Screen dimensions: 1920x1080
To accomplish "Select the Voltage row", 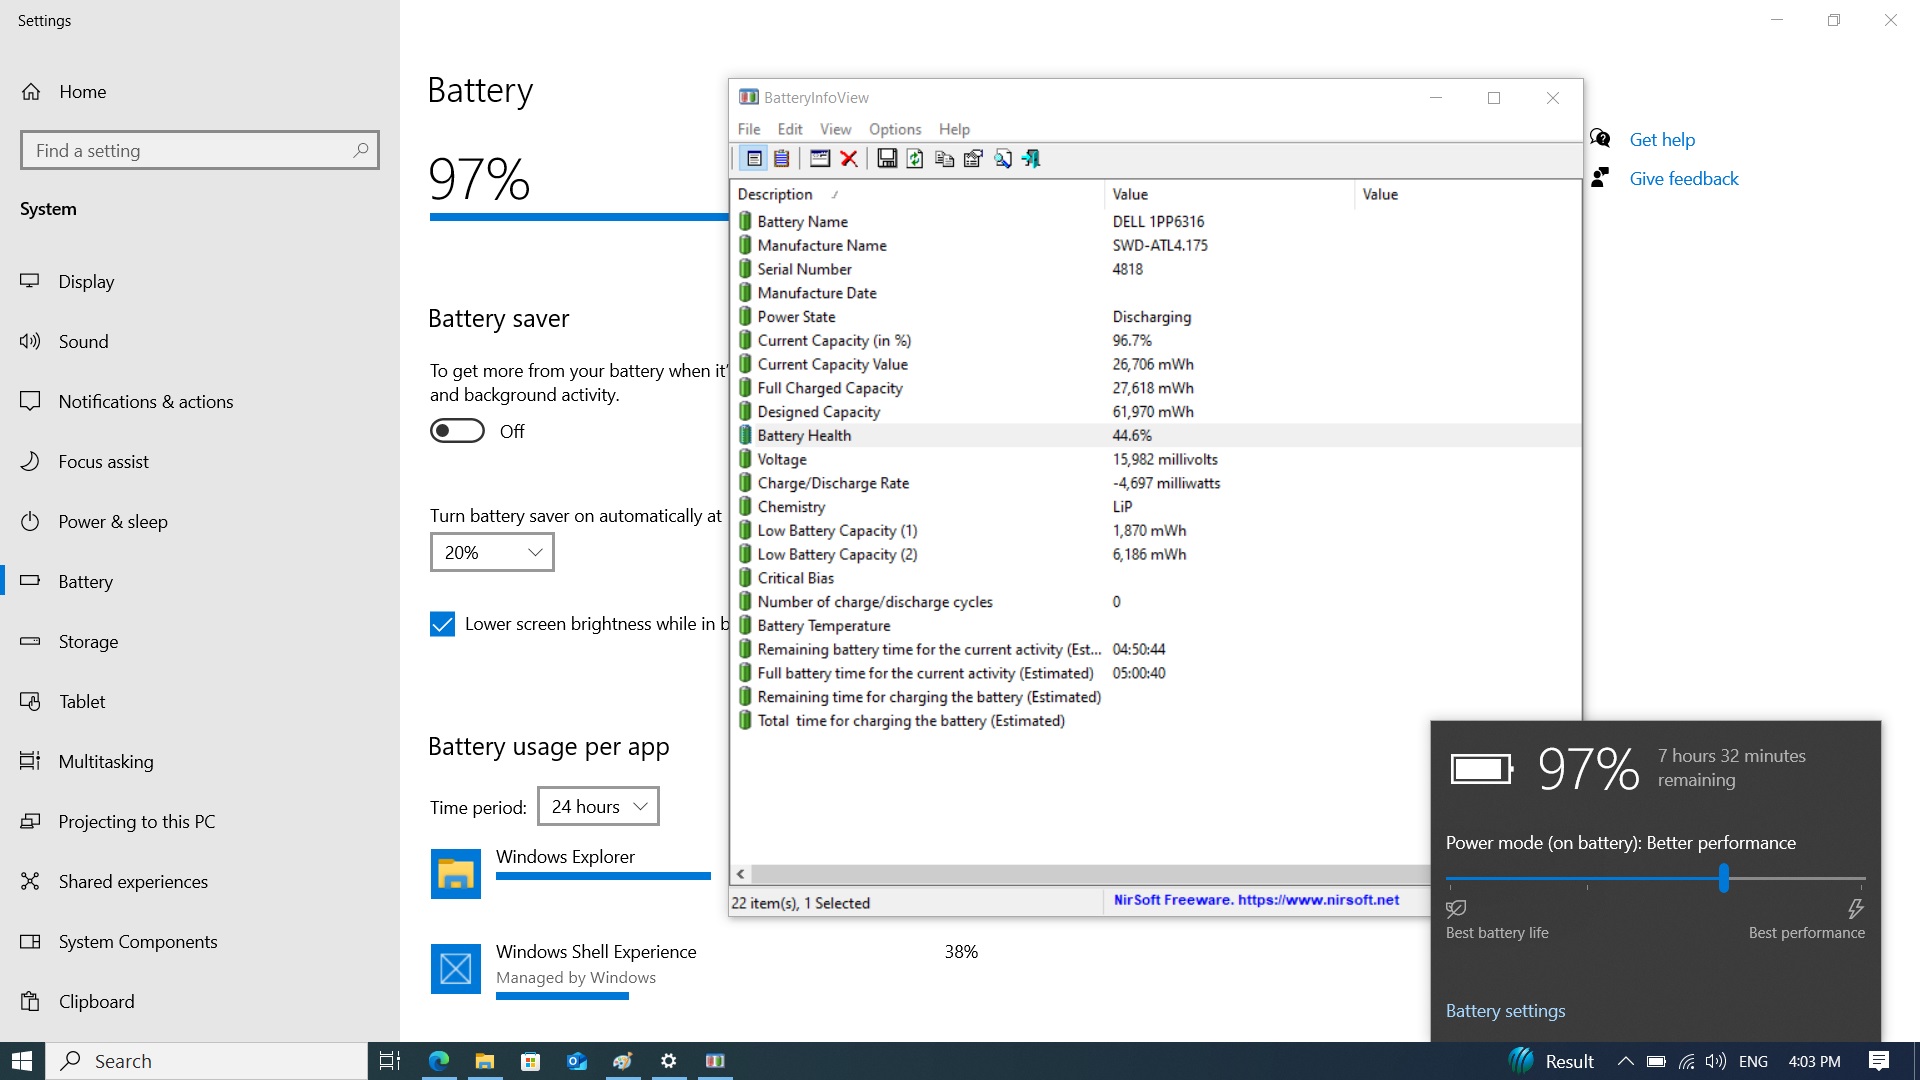I will 1156,459.
